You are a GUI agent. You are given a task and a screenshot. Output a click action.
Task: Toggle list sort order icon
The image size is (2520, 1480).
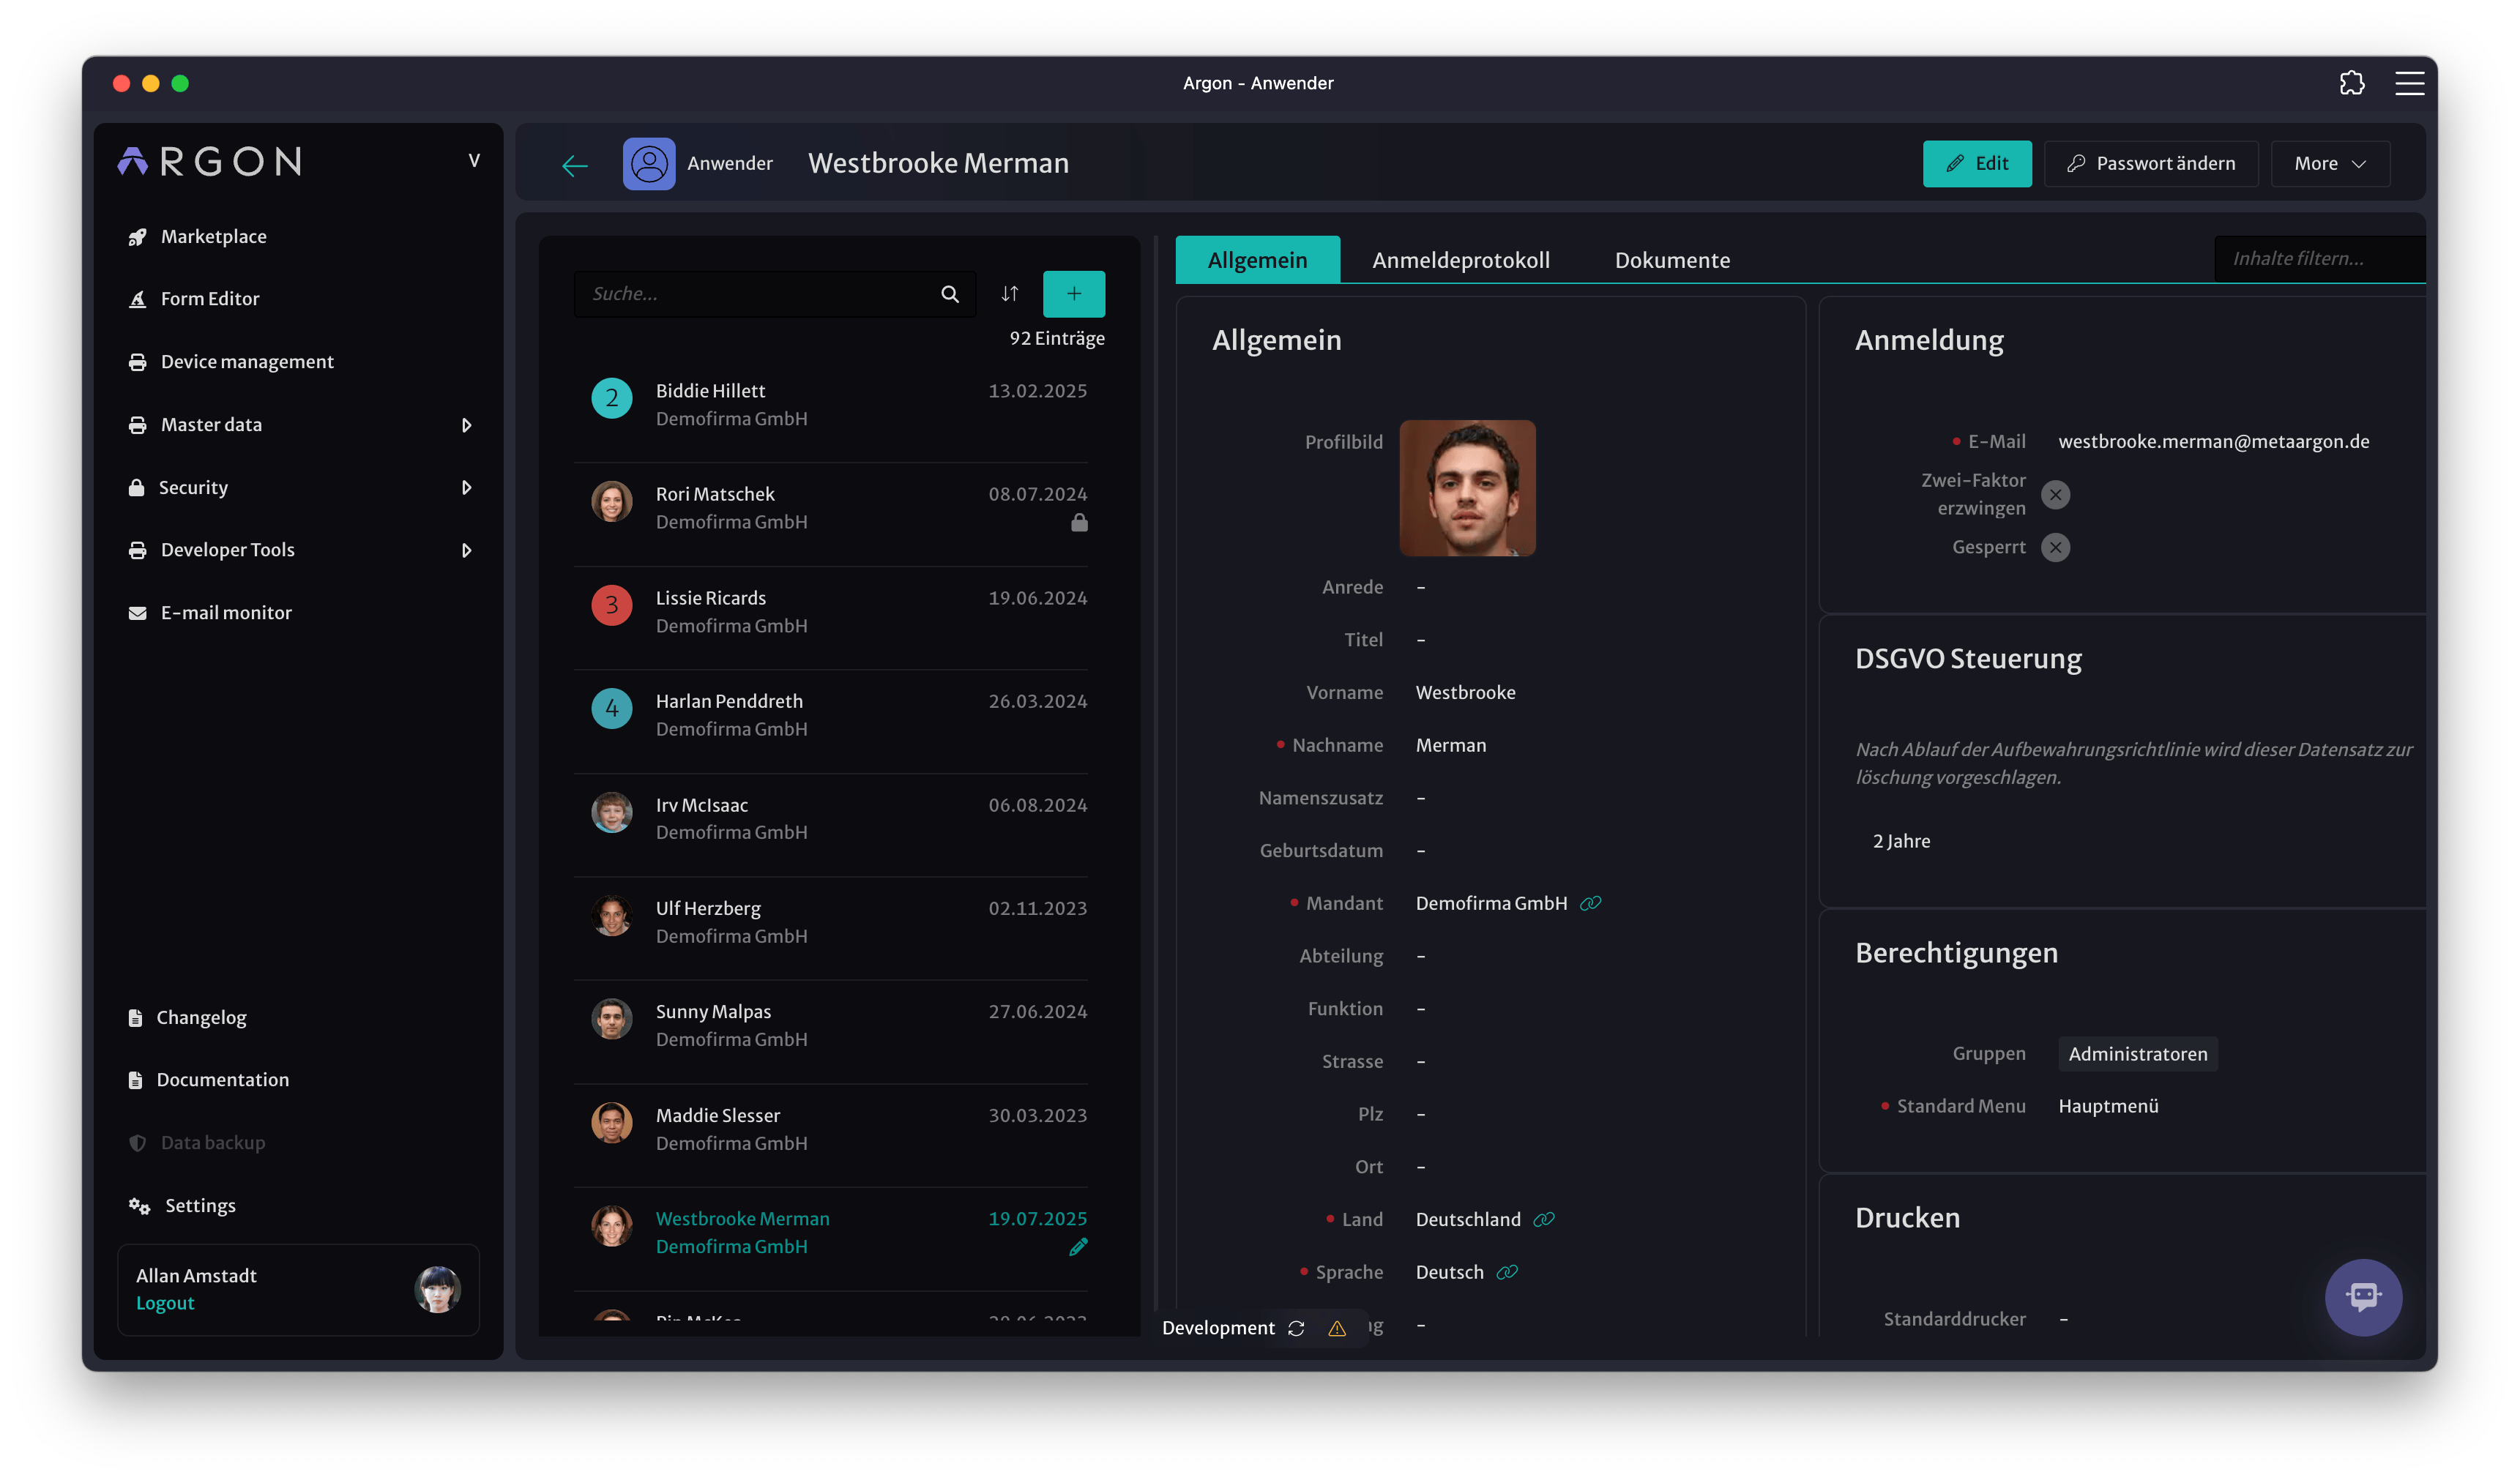pos(1009,294)
